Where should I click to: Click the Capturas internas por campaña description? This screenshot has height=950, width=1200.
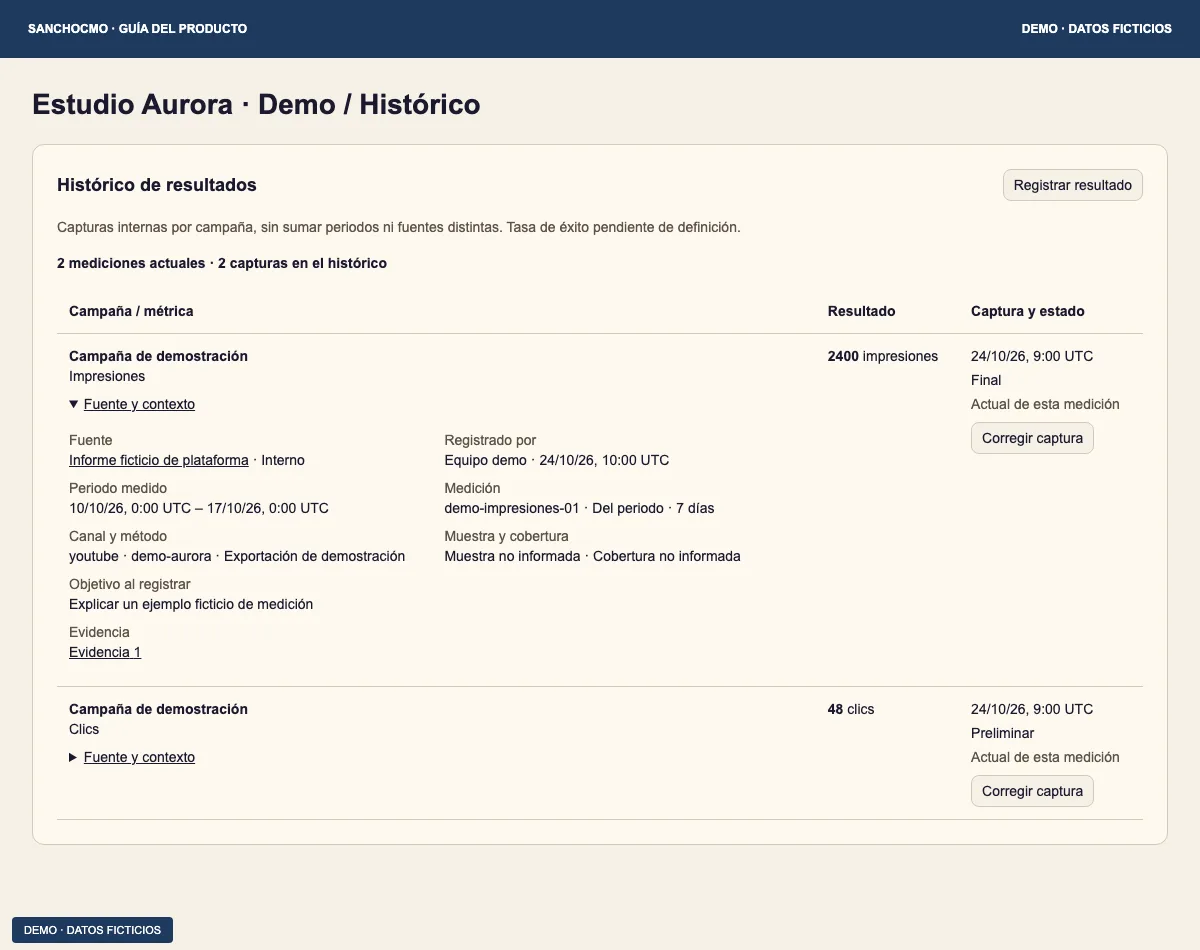coord(399,227)
